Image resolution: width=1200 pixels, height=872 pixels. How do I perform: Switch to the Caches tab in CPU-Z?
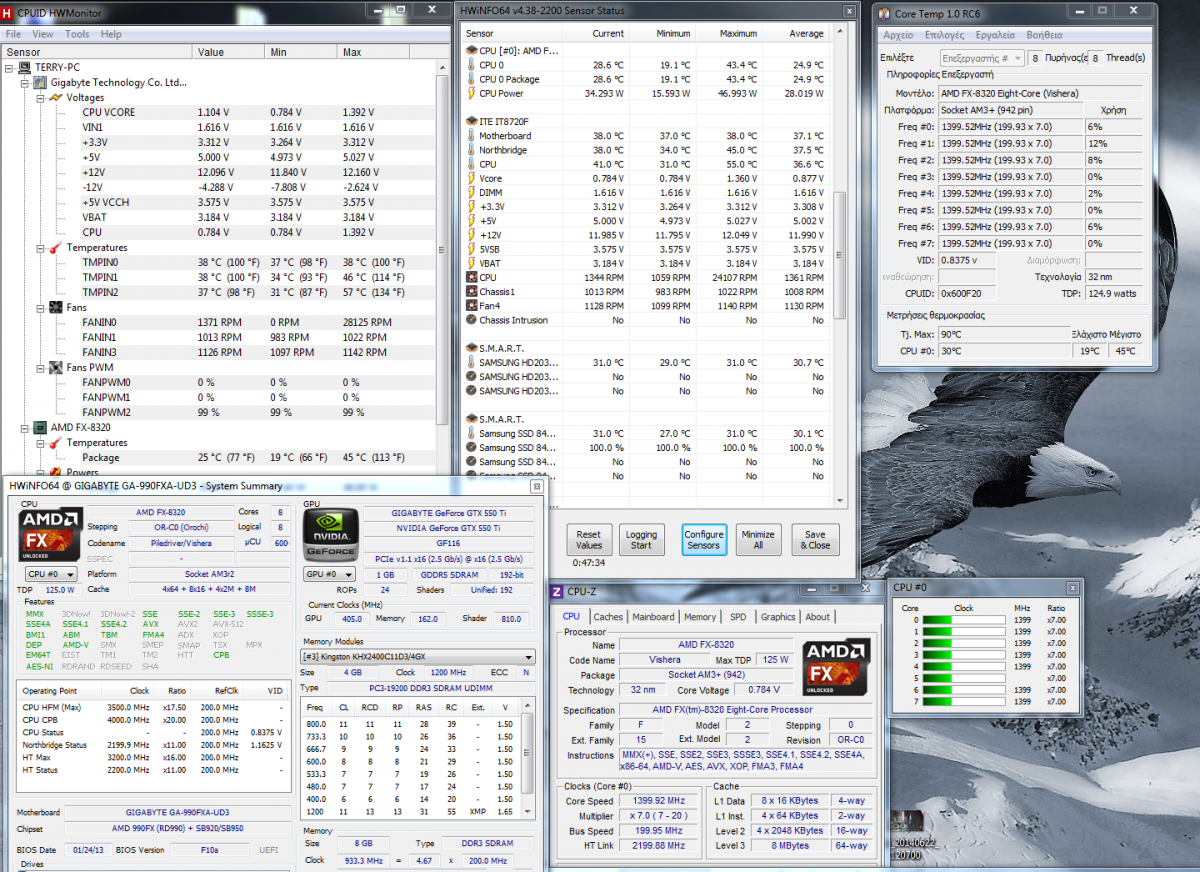coord(607,617)
